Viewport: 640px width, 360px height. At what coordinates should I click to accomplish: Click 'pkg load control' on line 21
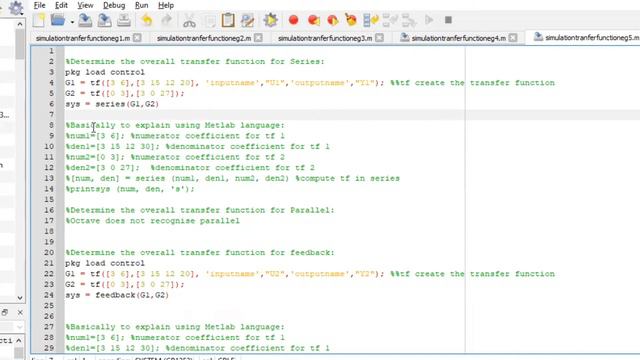pos(105,263)
